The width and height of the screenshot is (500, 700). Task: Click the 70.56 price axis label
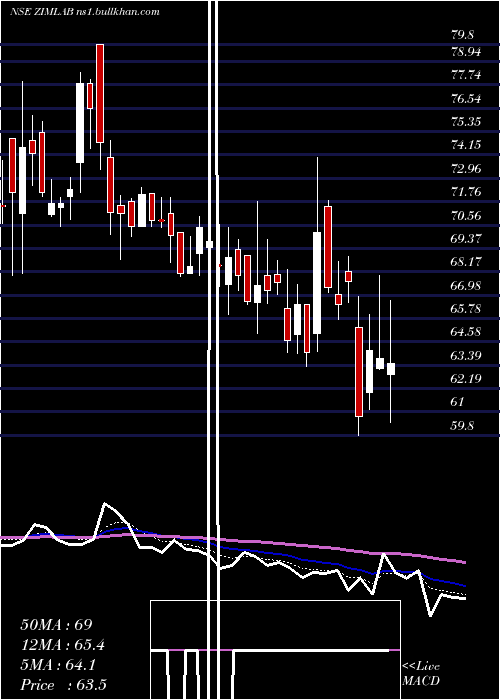(466, 216)
